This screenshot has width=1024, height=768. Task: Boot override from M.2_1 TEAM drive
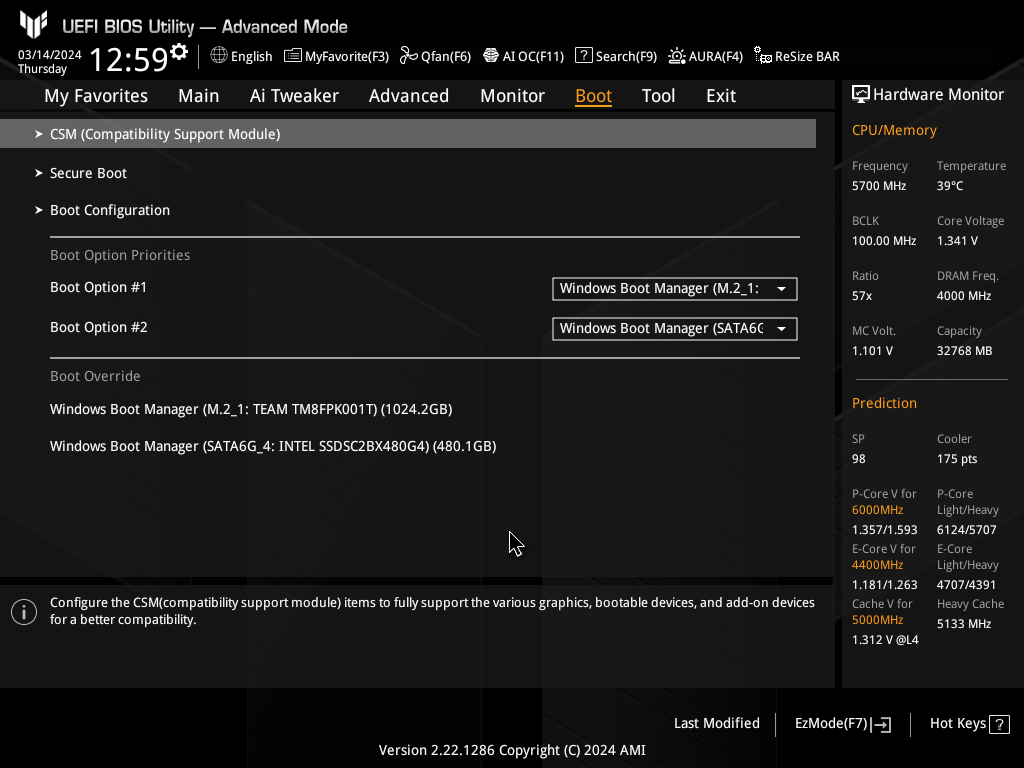click(251, 409)
